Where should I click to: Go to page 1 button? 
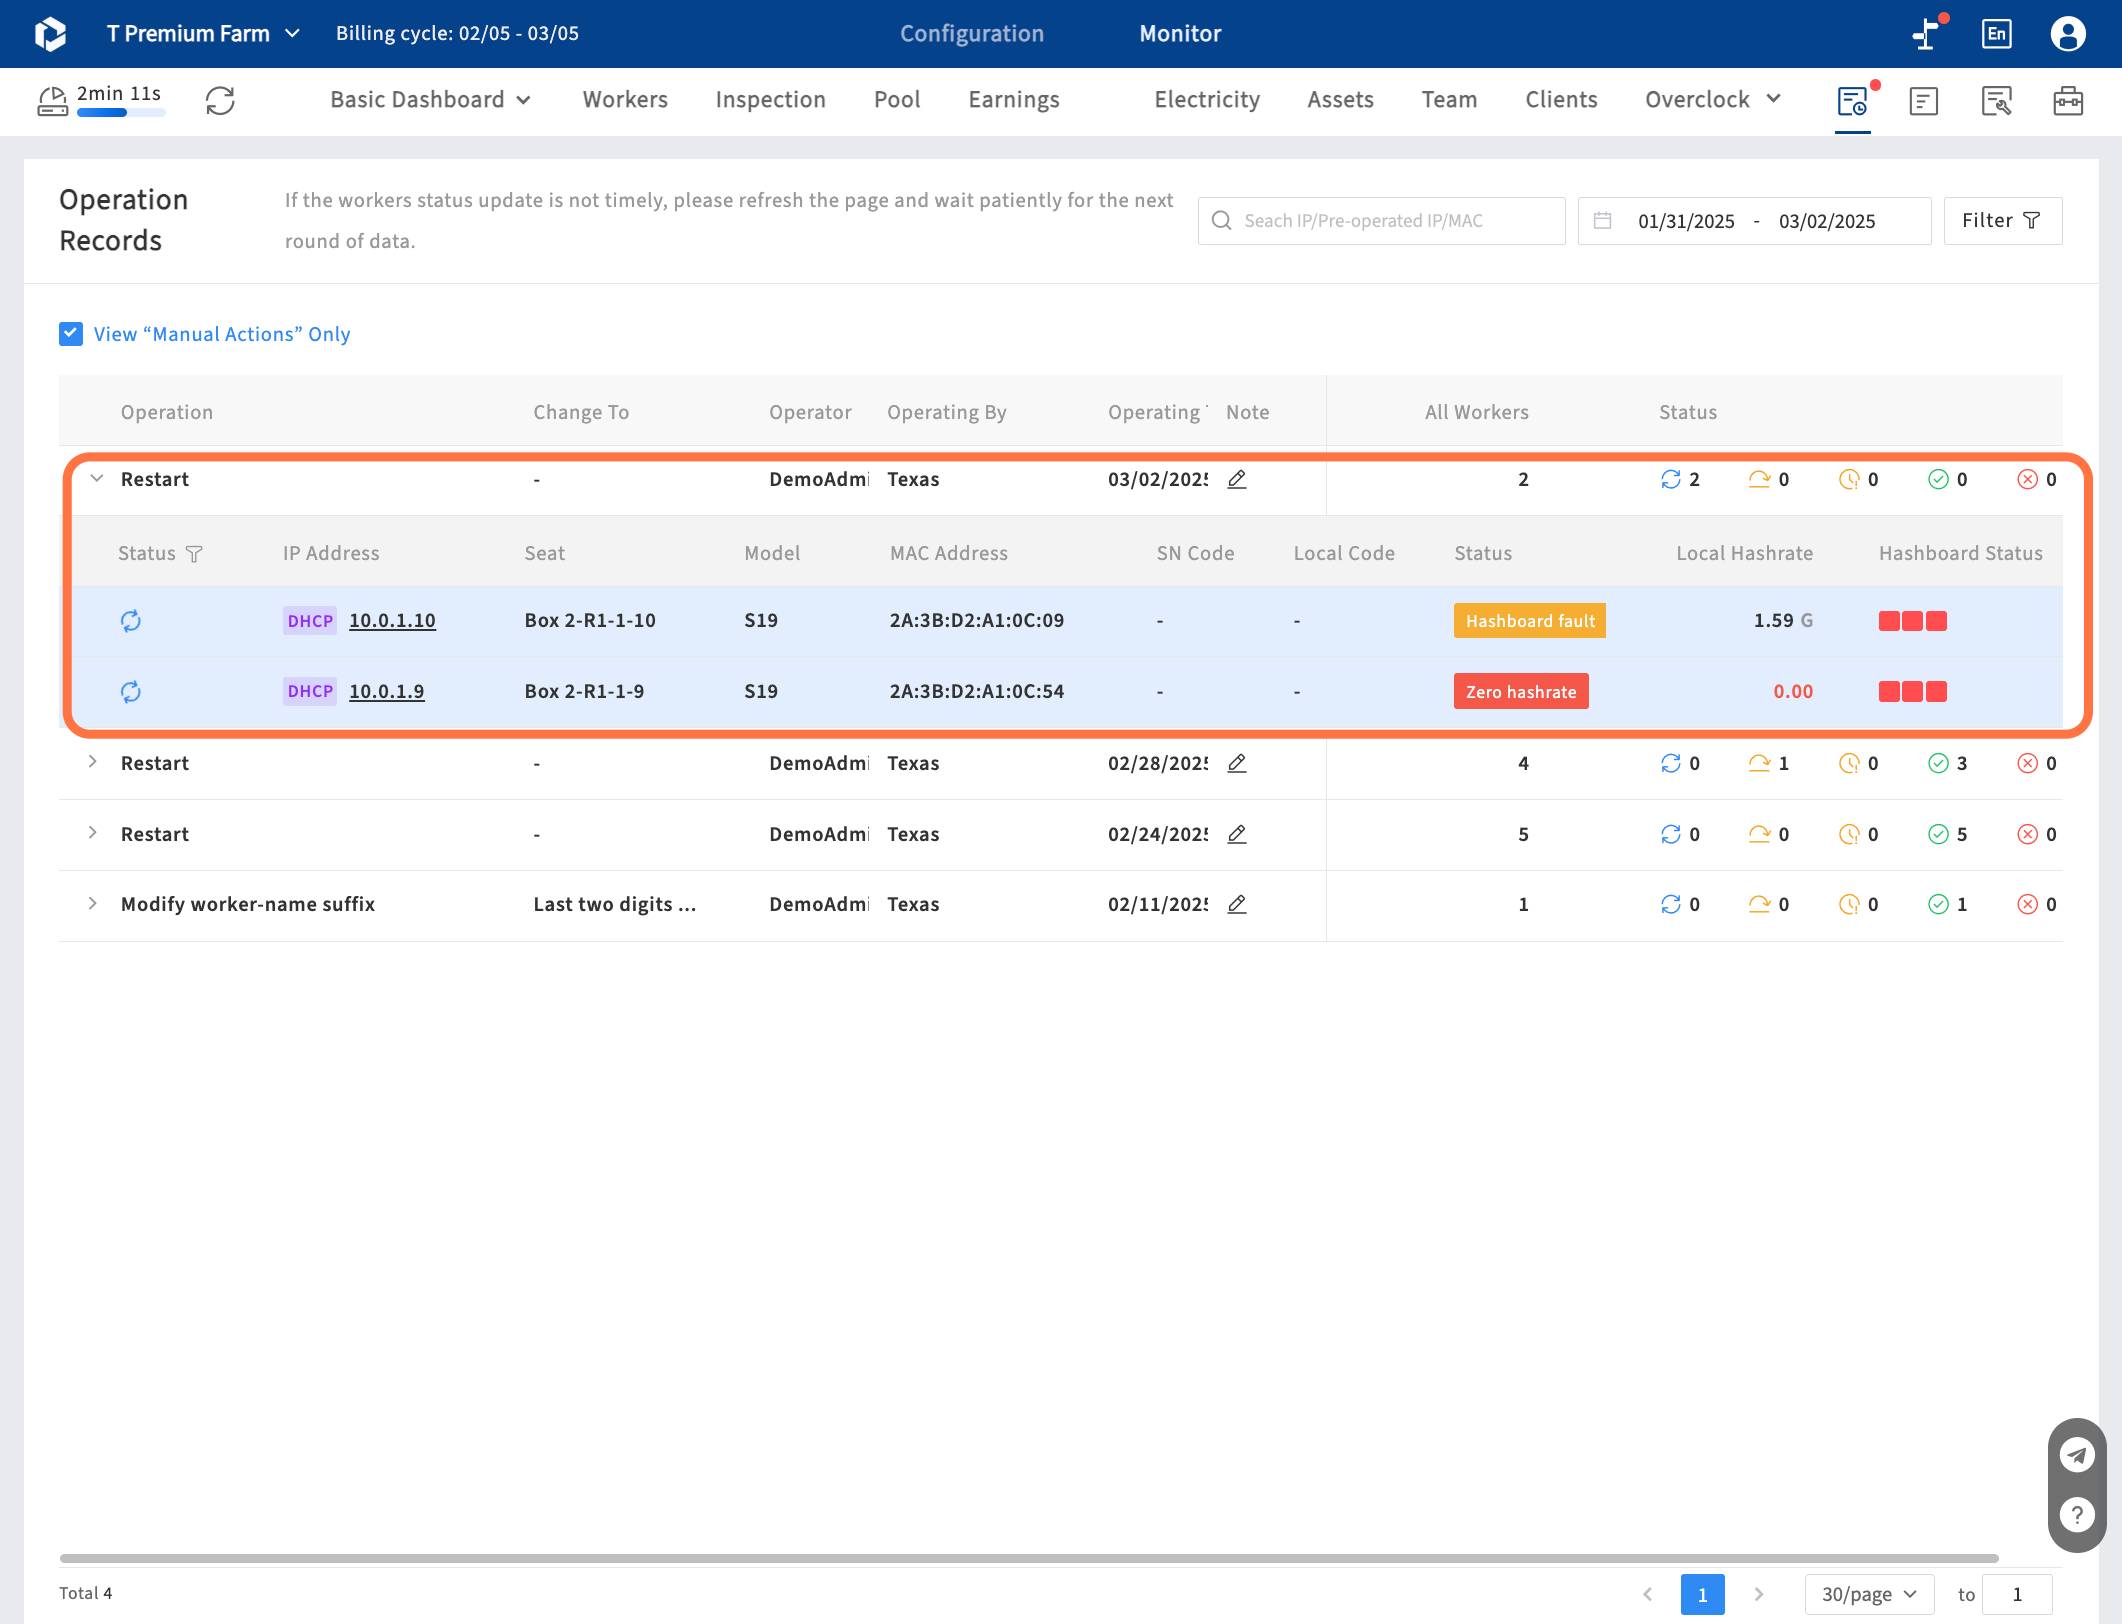tap(1702, 1594)
